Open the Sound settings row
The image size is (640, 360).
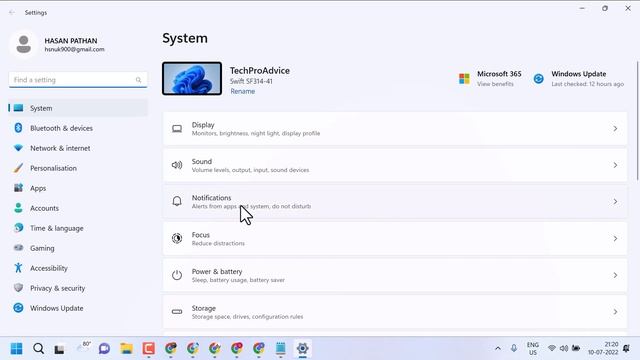[395, 165]
